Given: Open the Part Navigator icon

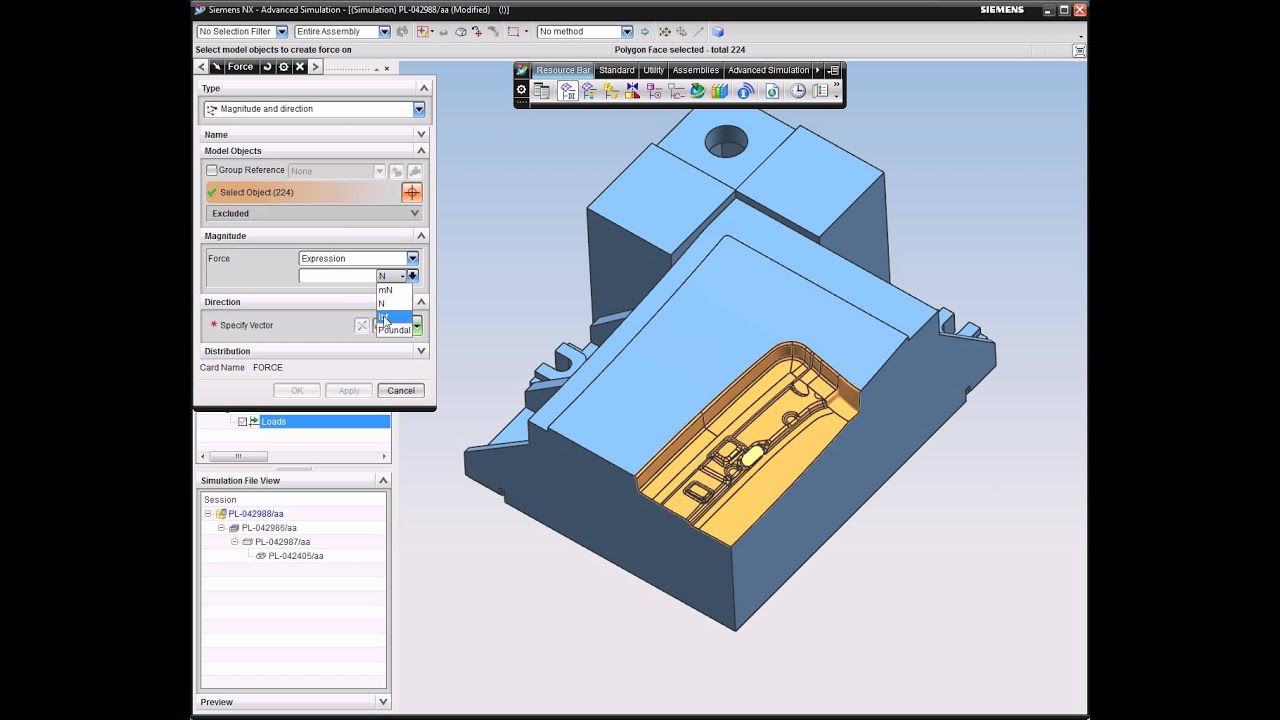Looking at the screenshot, I should 654,91.
